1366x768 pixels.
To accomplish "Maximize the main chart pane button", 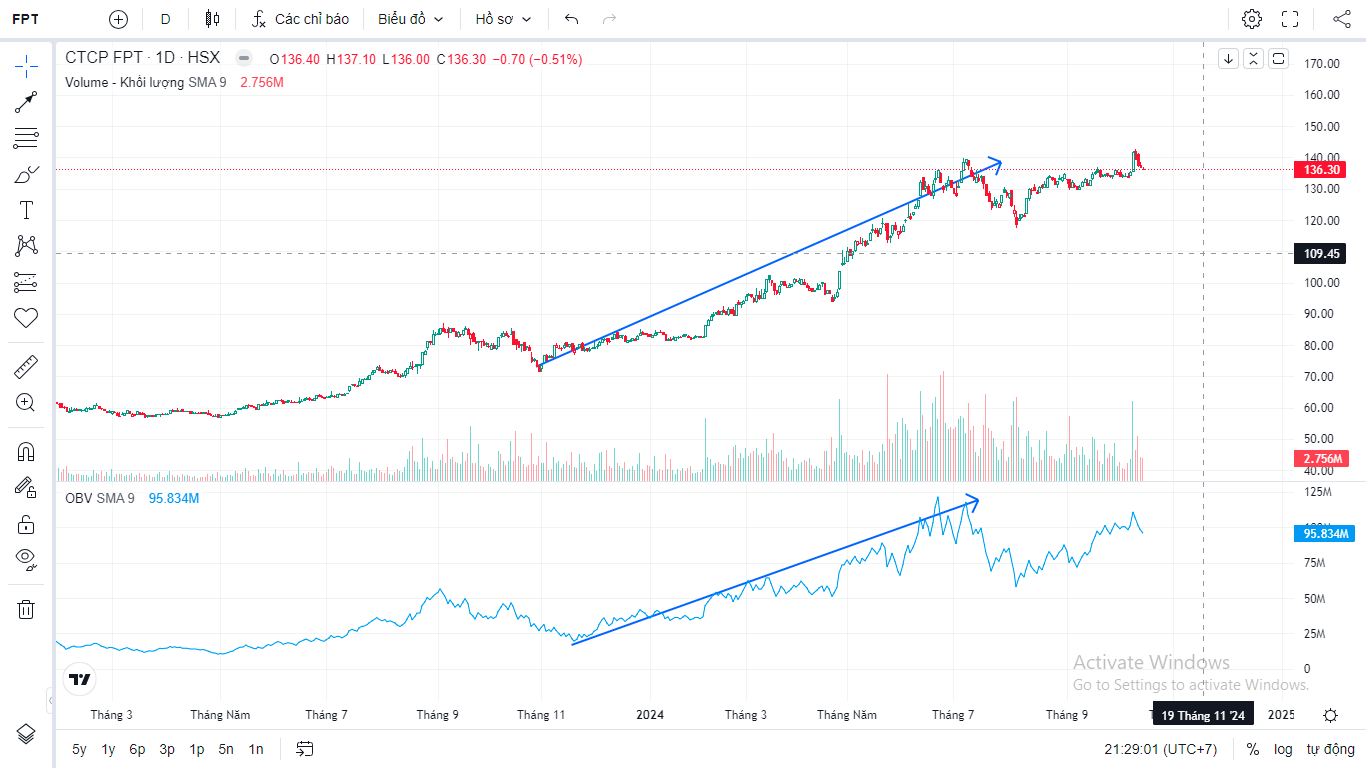I will [1278, 59].
